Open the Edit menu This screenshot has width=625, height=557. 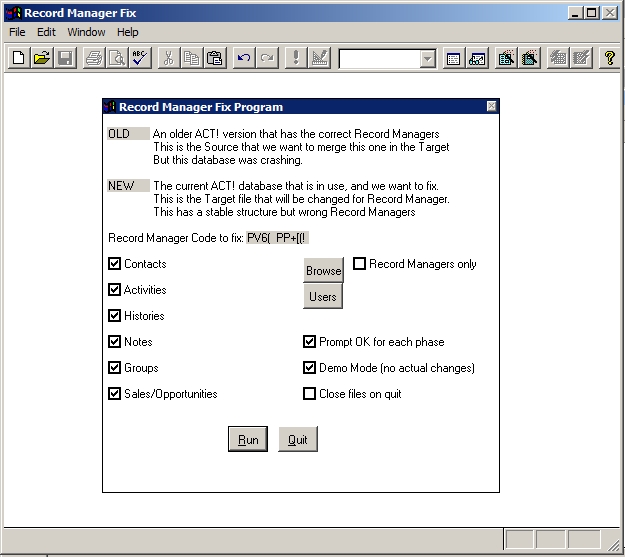pyautogui.click(x=46, y=32)
